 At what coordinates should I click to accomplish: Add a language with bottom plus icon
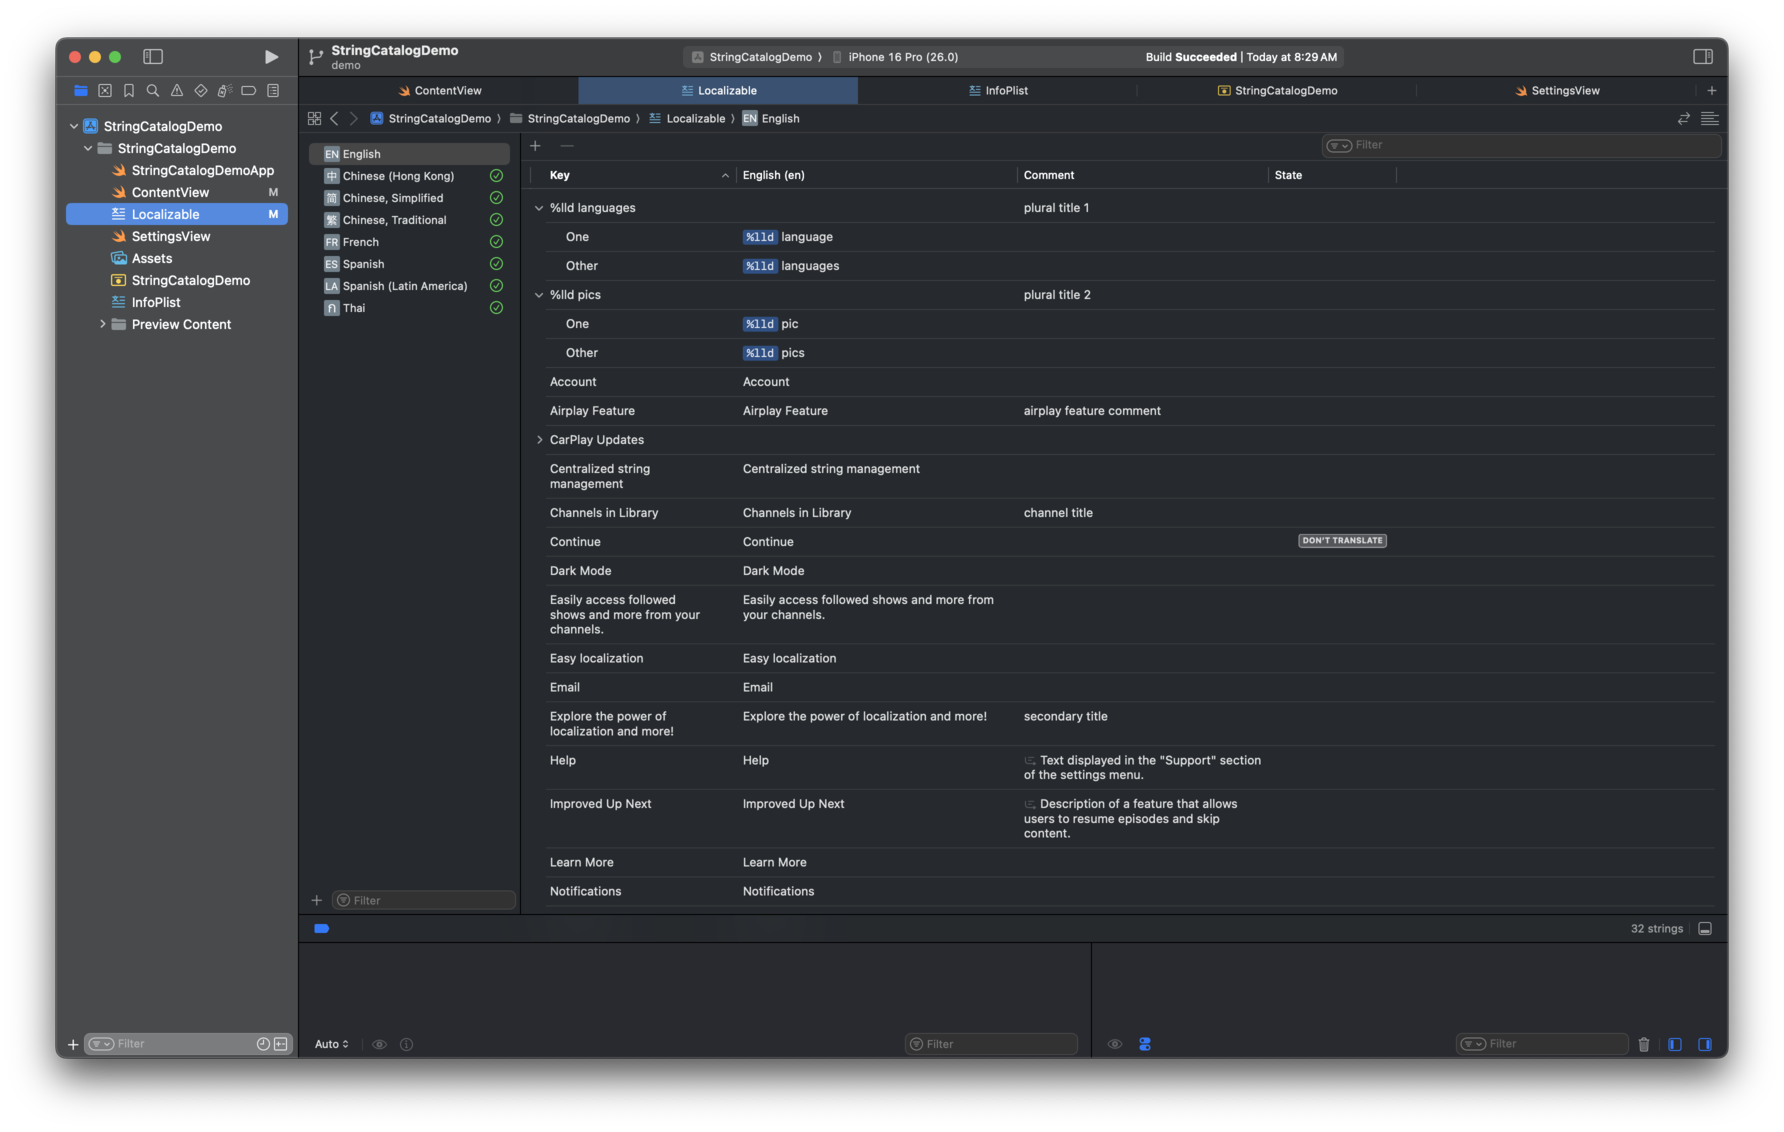(317, 901)
